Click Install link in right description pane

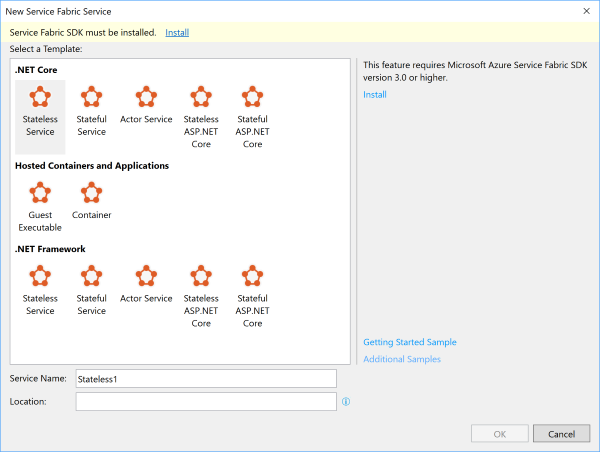375,95
